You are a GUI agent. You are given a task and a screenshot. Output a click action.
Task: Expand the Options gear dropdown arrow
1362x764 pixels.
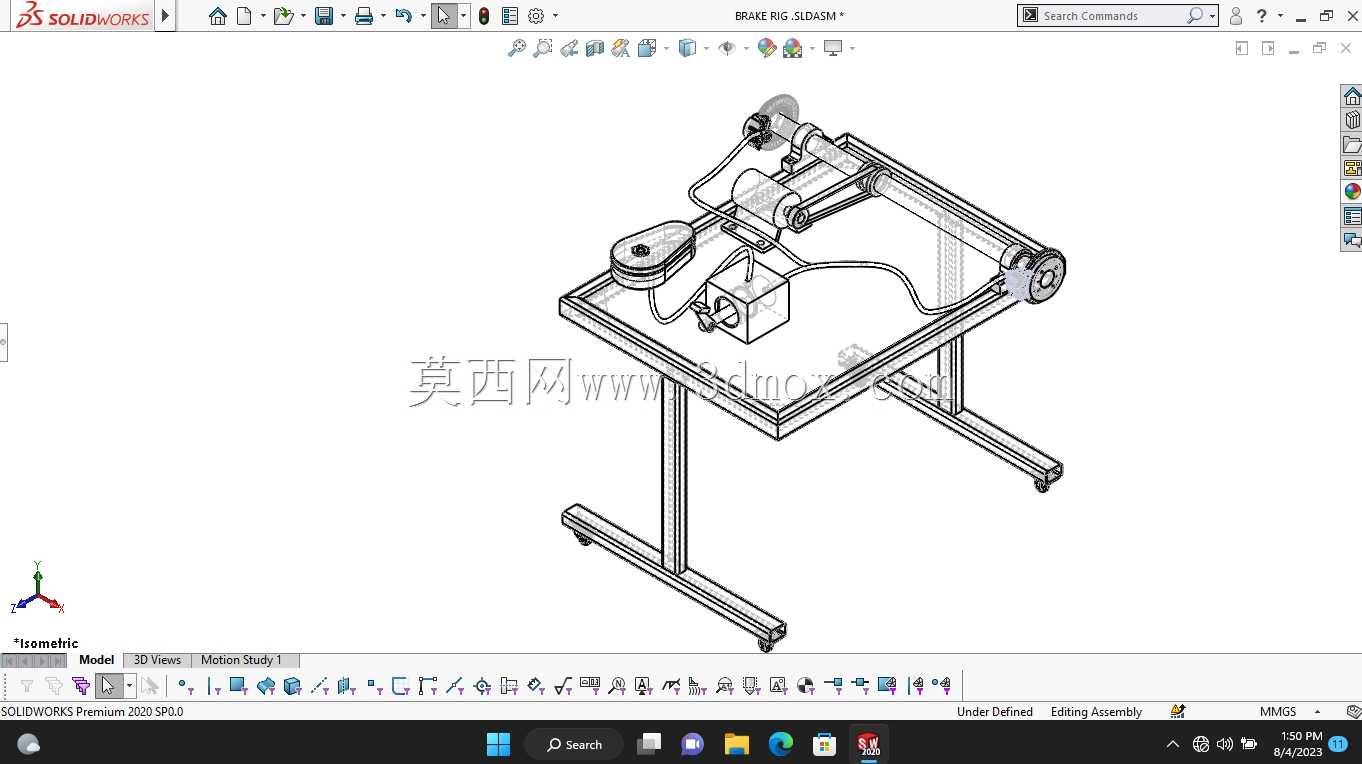(x=555, y=16)
